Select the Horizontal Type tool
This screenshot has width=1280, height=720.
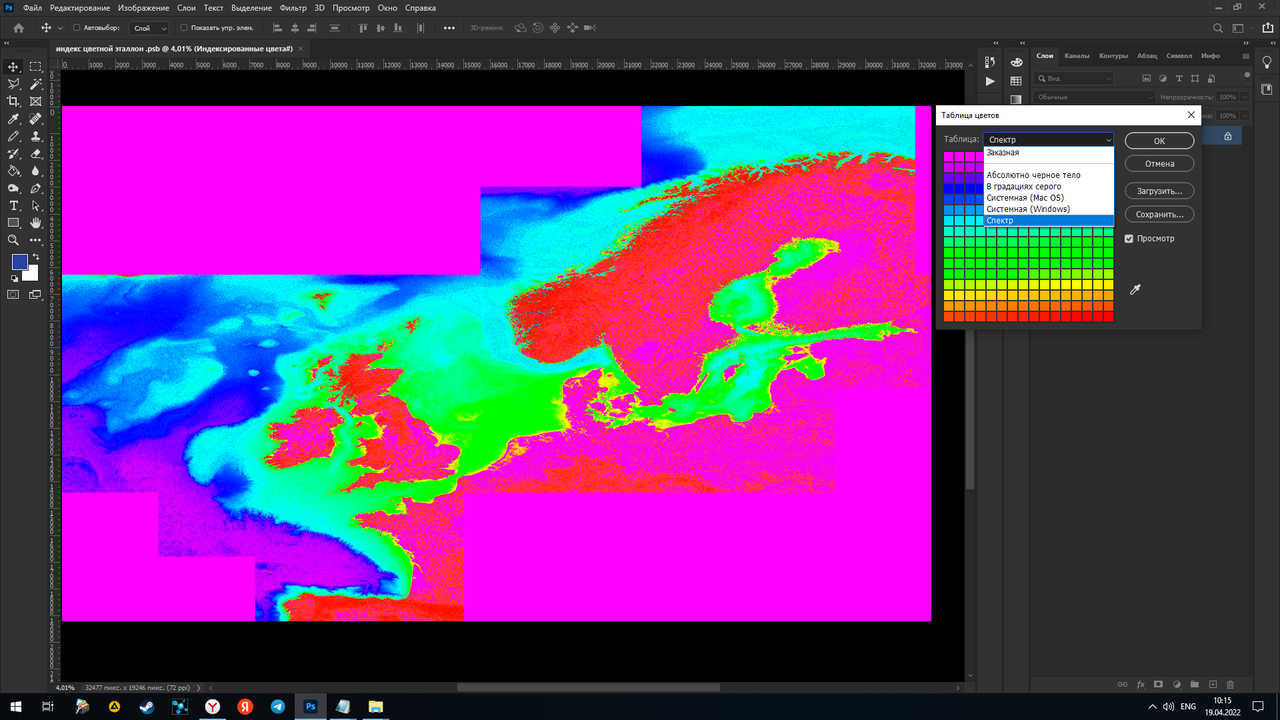(x=14, y=206)
